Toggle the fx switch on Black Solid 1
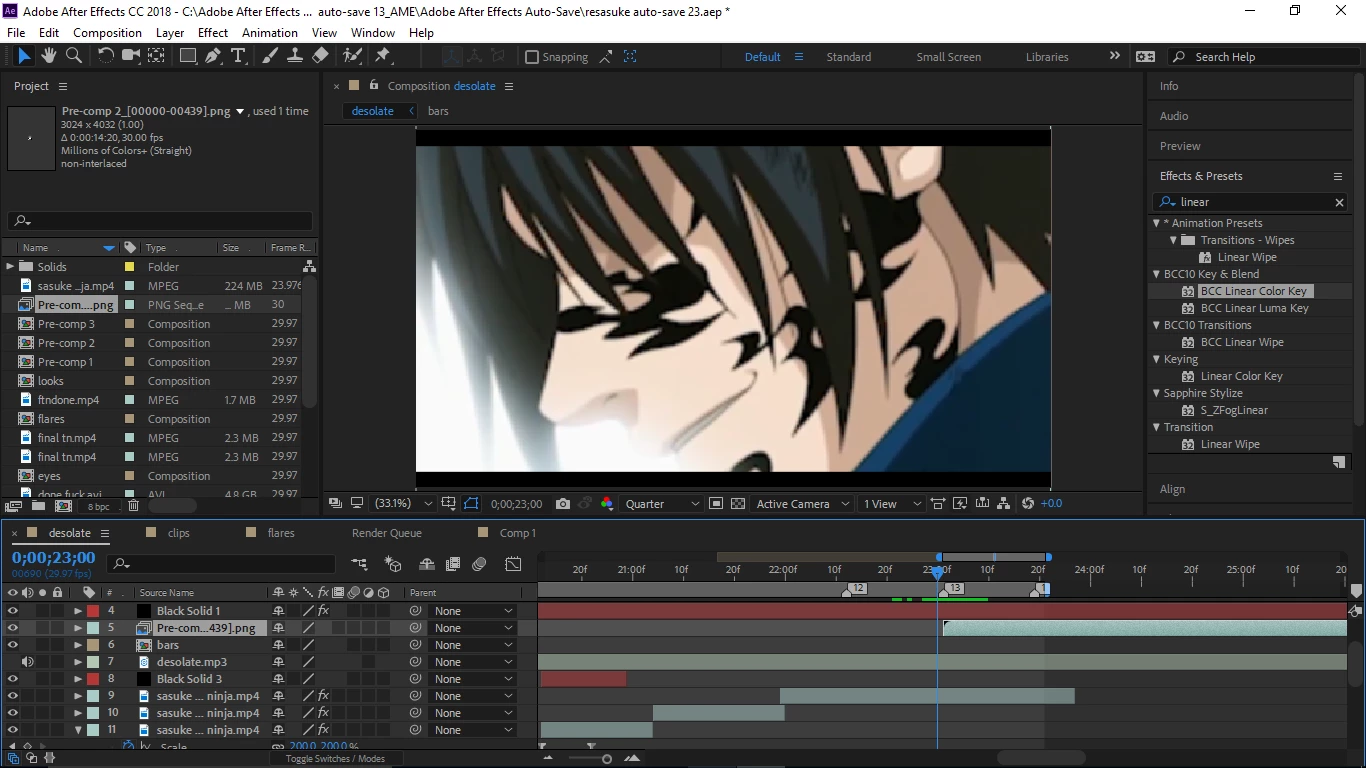Image resolution: width=1366 pixels, height=768 pixels. click(323, 611)
